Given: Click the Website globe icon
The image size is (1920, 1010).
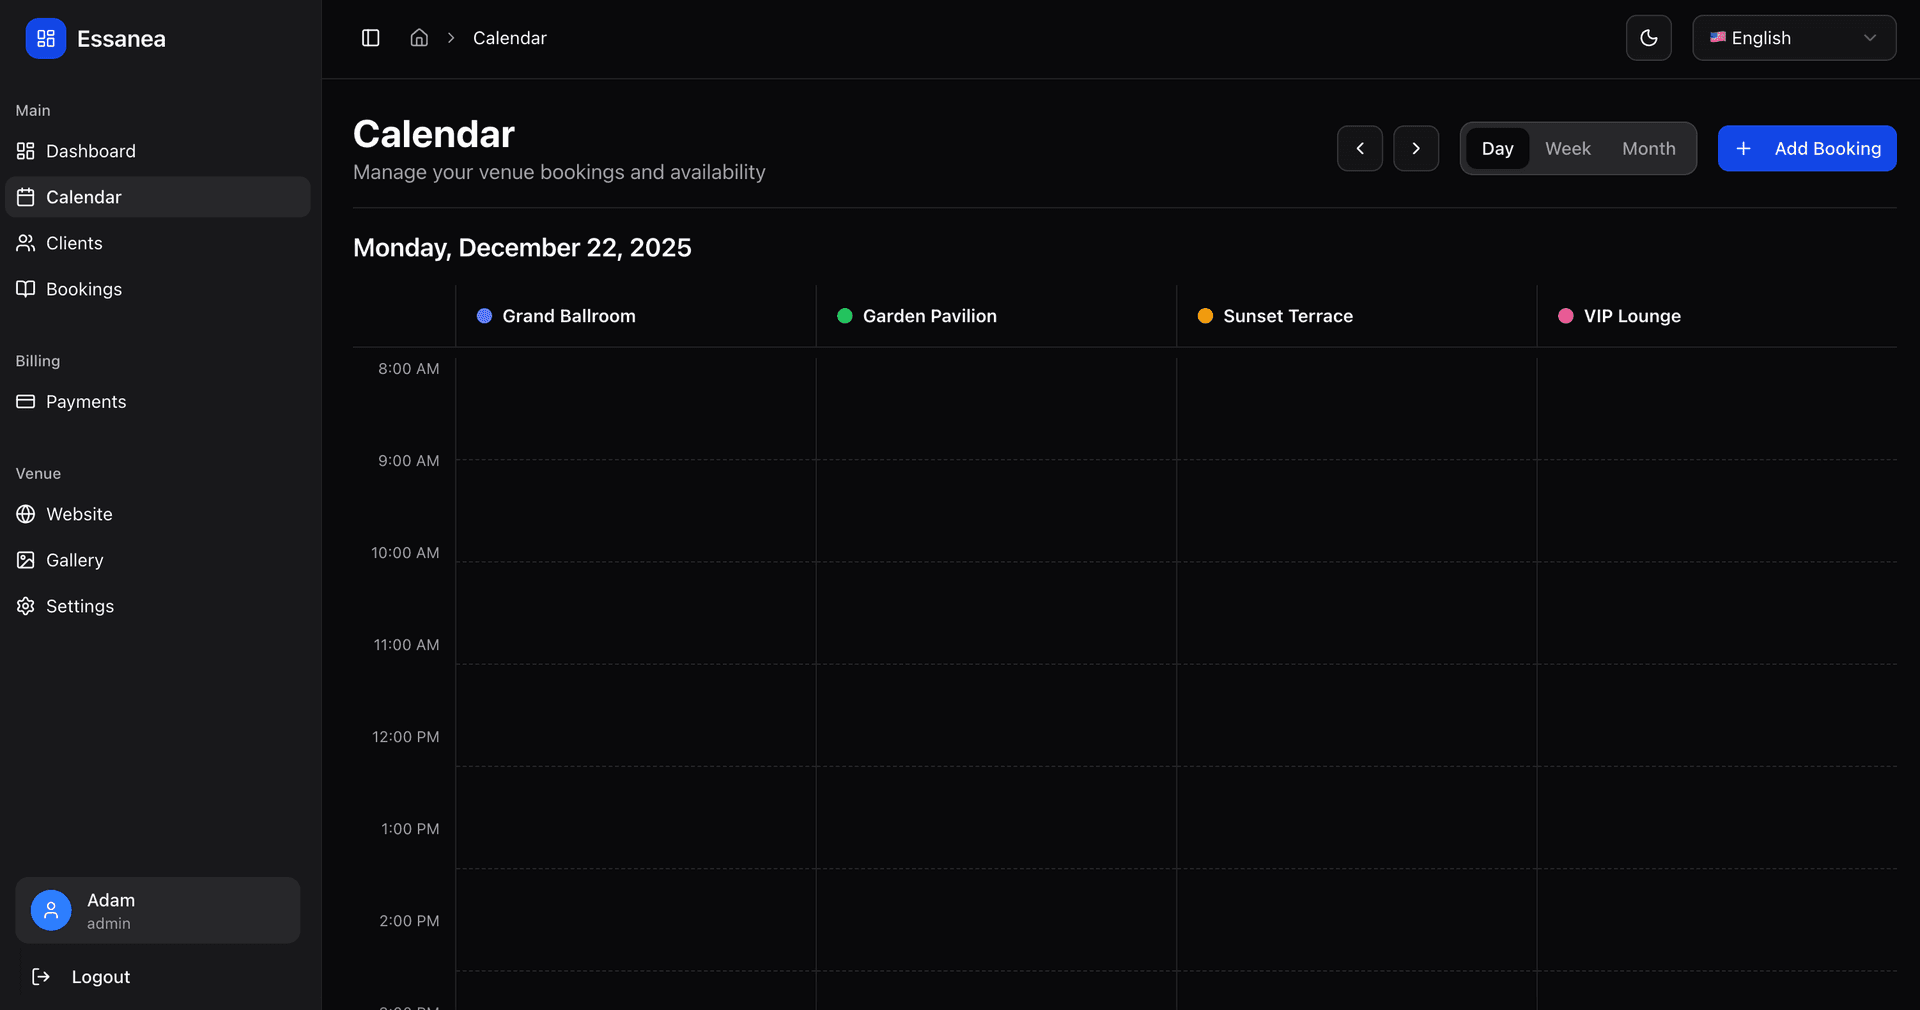Looking at the screenshot, I should pos(25,514).
